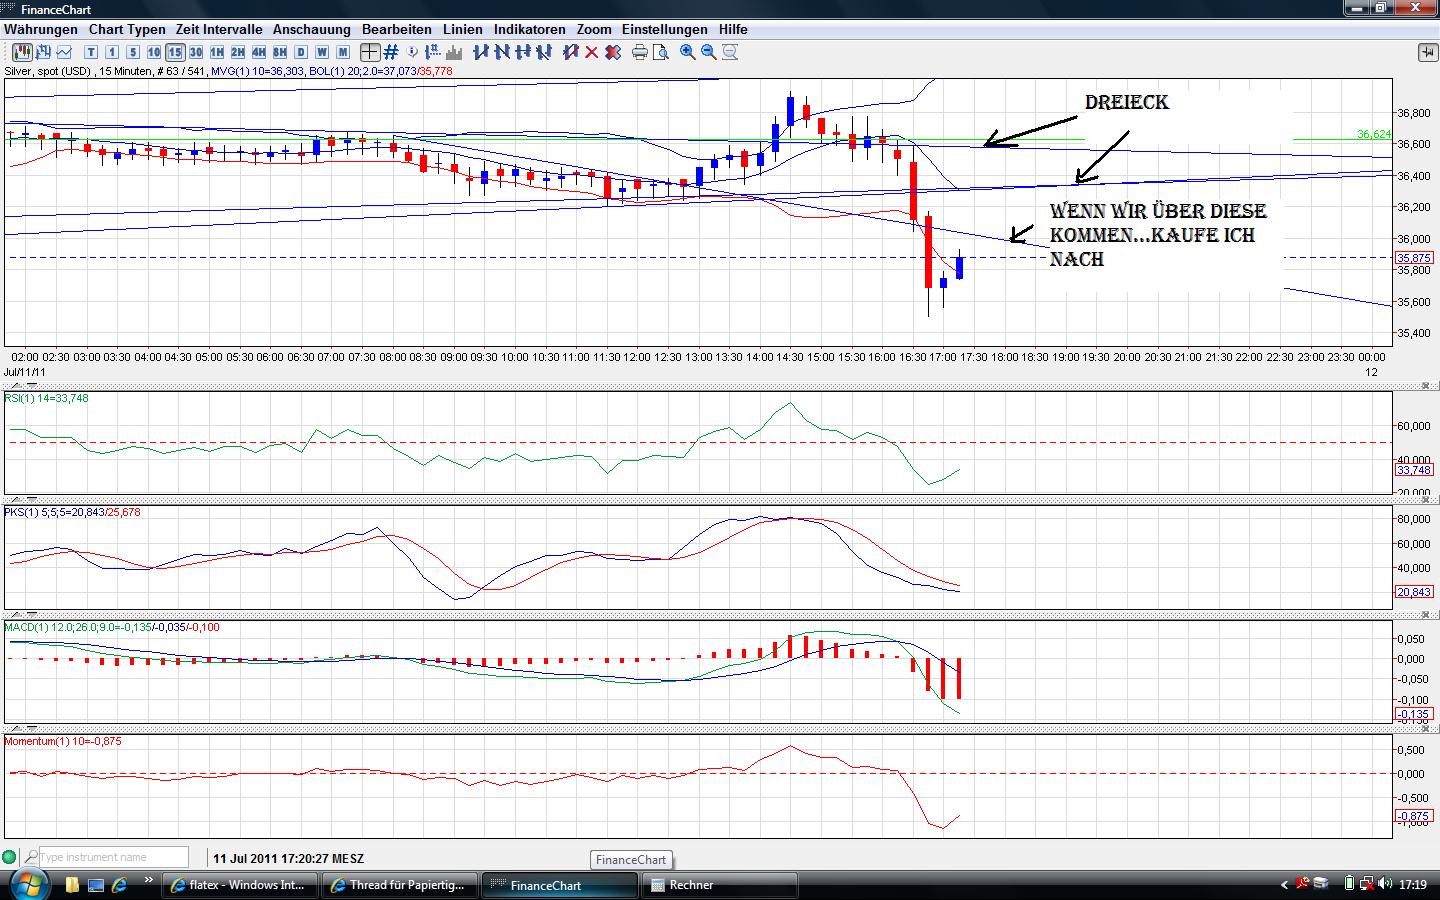
Task: Click the green connection status indicator
Action: point(10,857)
